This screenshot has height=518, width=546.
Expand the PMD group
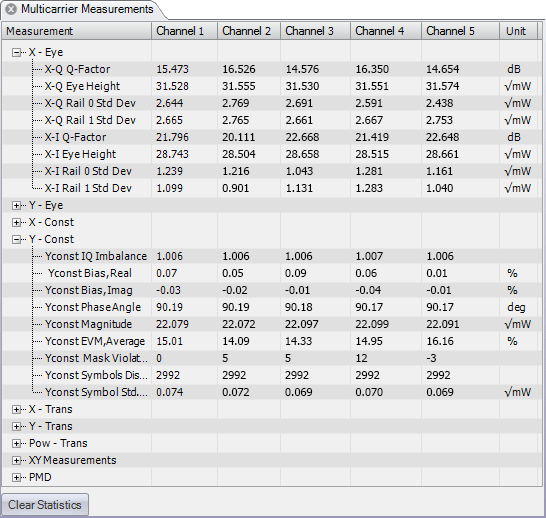point(16,477)
